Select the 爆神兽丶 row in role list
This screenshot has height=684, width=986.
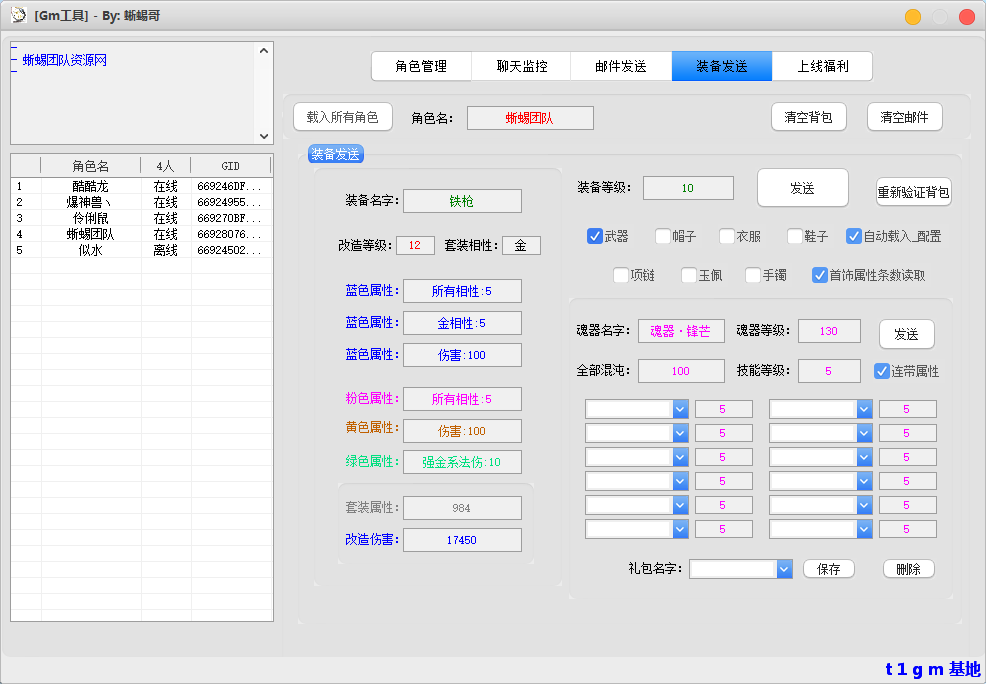pyautogui.click(x=142, y=202)
